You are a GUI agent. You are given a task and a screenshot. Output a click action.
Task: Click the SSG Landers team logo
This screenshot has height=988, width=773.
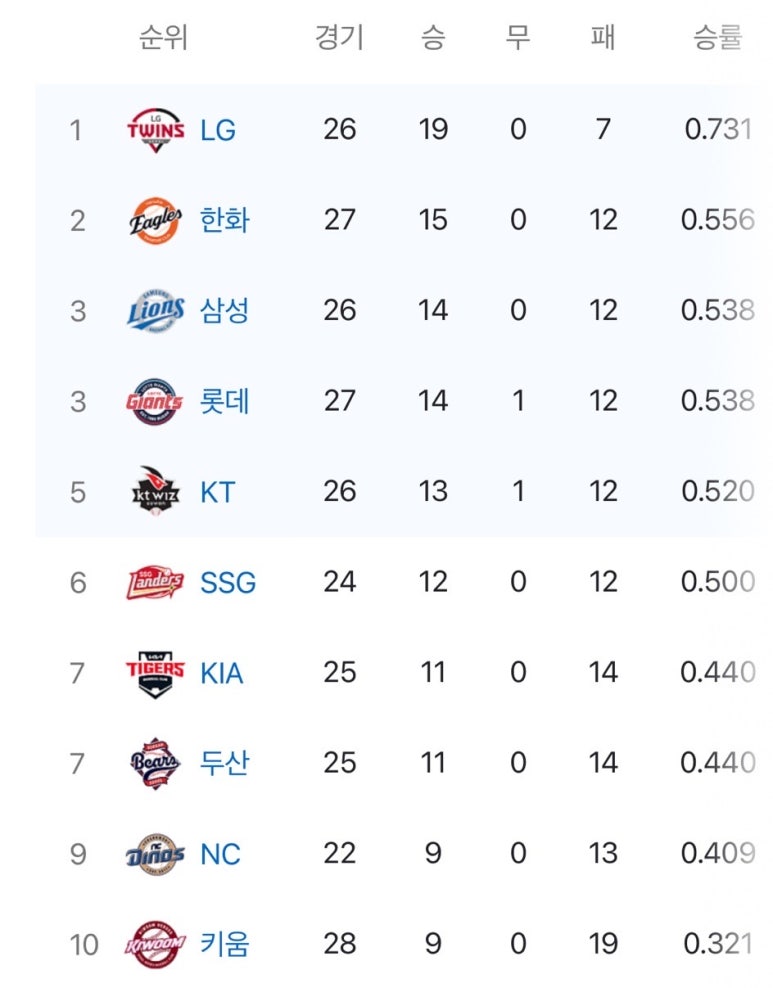point(155,582)
